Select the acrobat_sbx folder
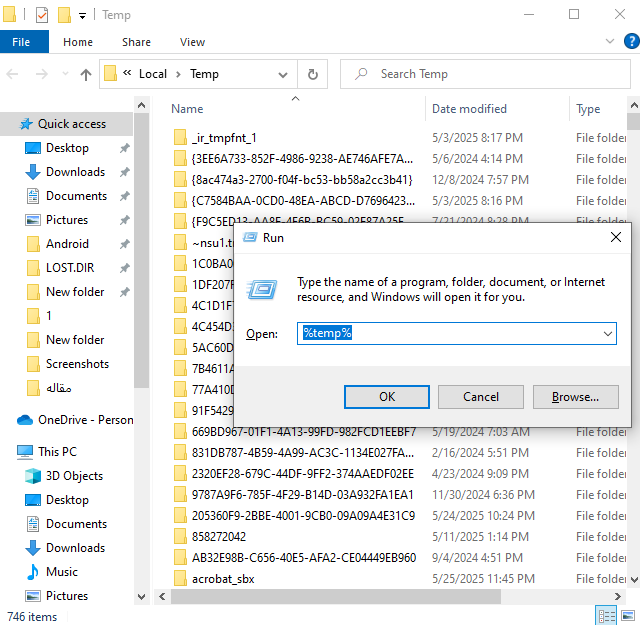This screenshot has height=625, width=640. [x=223, y=579]
